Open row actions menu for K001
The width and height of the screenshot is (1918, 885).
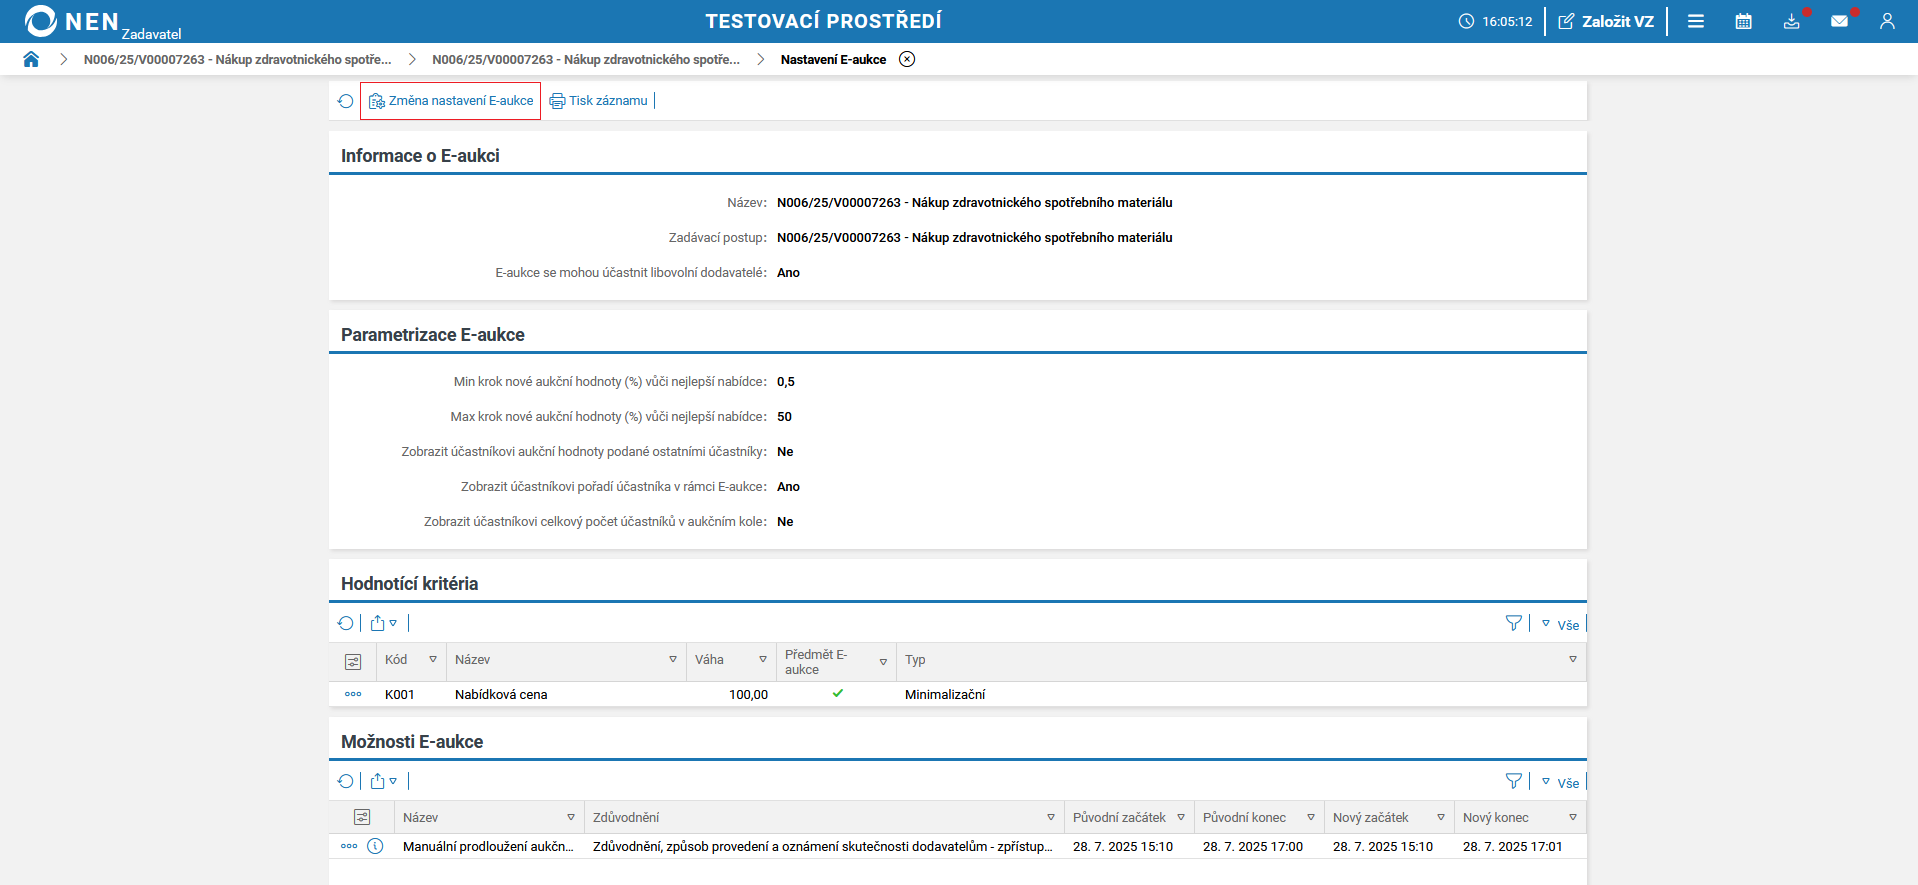pos(353,694)
